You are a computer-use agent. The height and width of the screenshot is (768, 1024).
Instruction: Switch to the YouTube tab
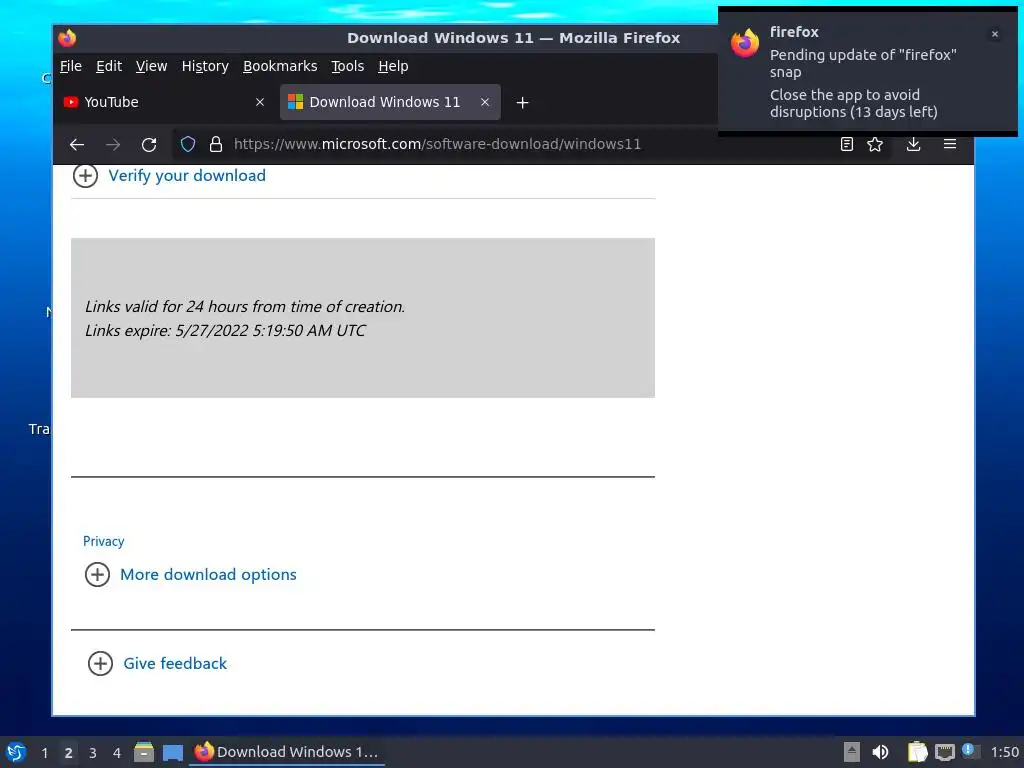(165, 102)
